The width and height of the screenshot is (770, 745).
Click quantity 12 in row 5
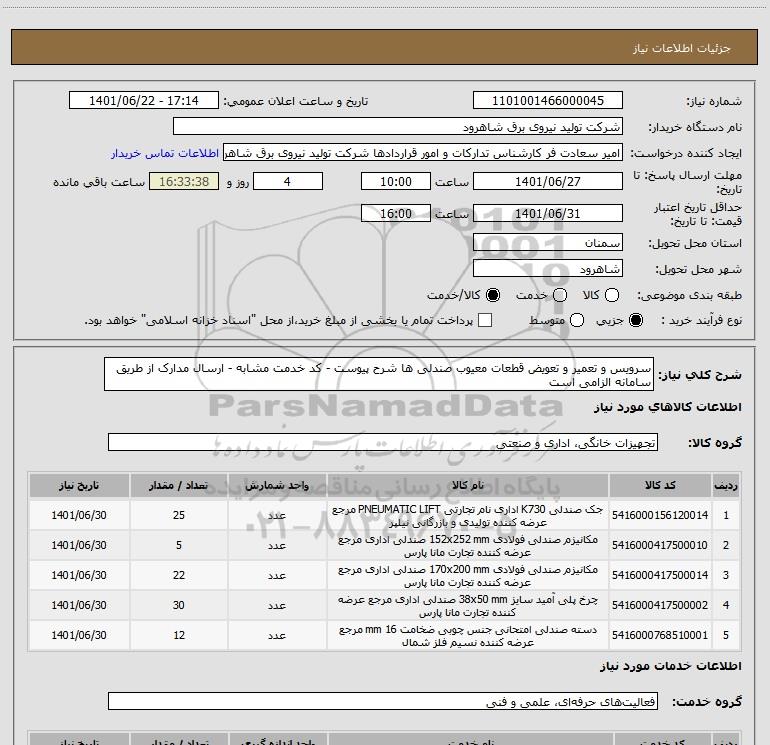(179, 635)
